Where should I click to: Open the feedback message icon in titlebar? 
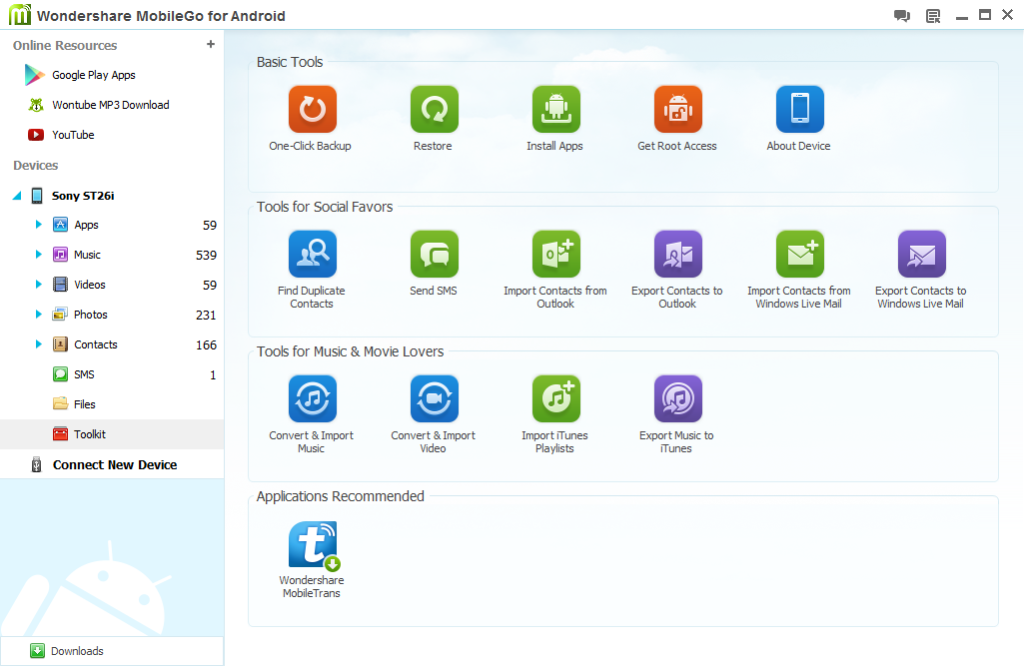[x=901, y=15]
